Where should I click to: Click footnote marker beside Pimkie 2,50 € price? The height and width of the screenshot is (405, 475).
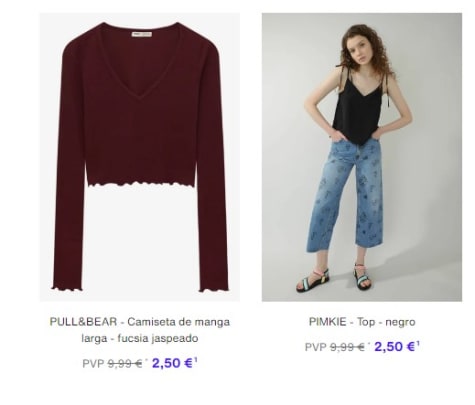tap(418, 343)
